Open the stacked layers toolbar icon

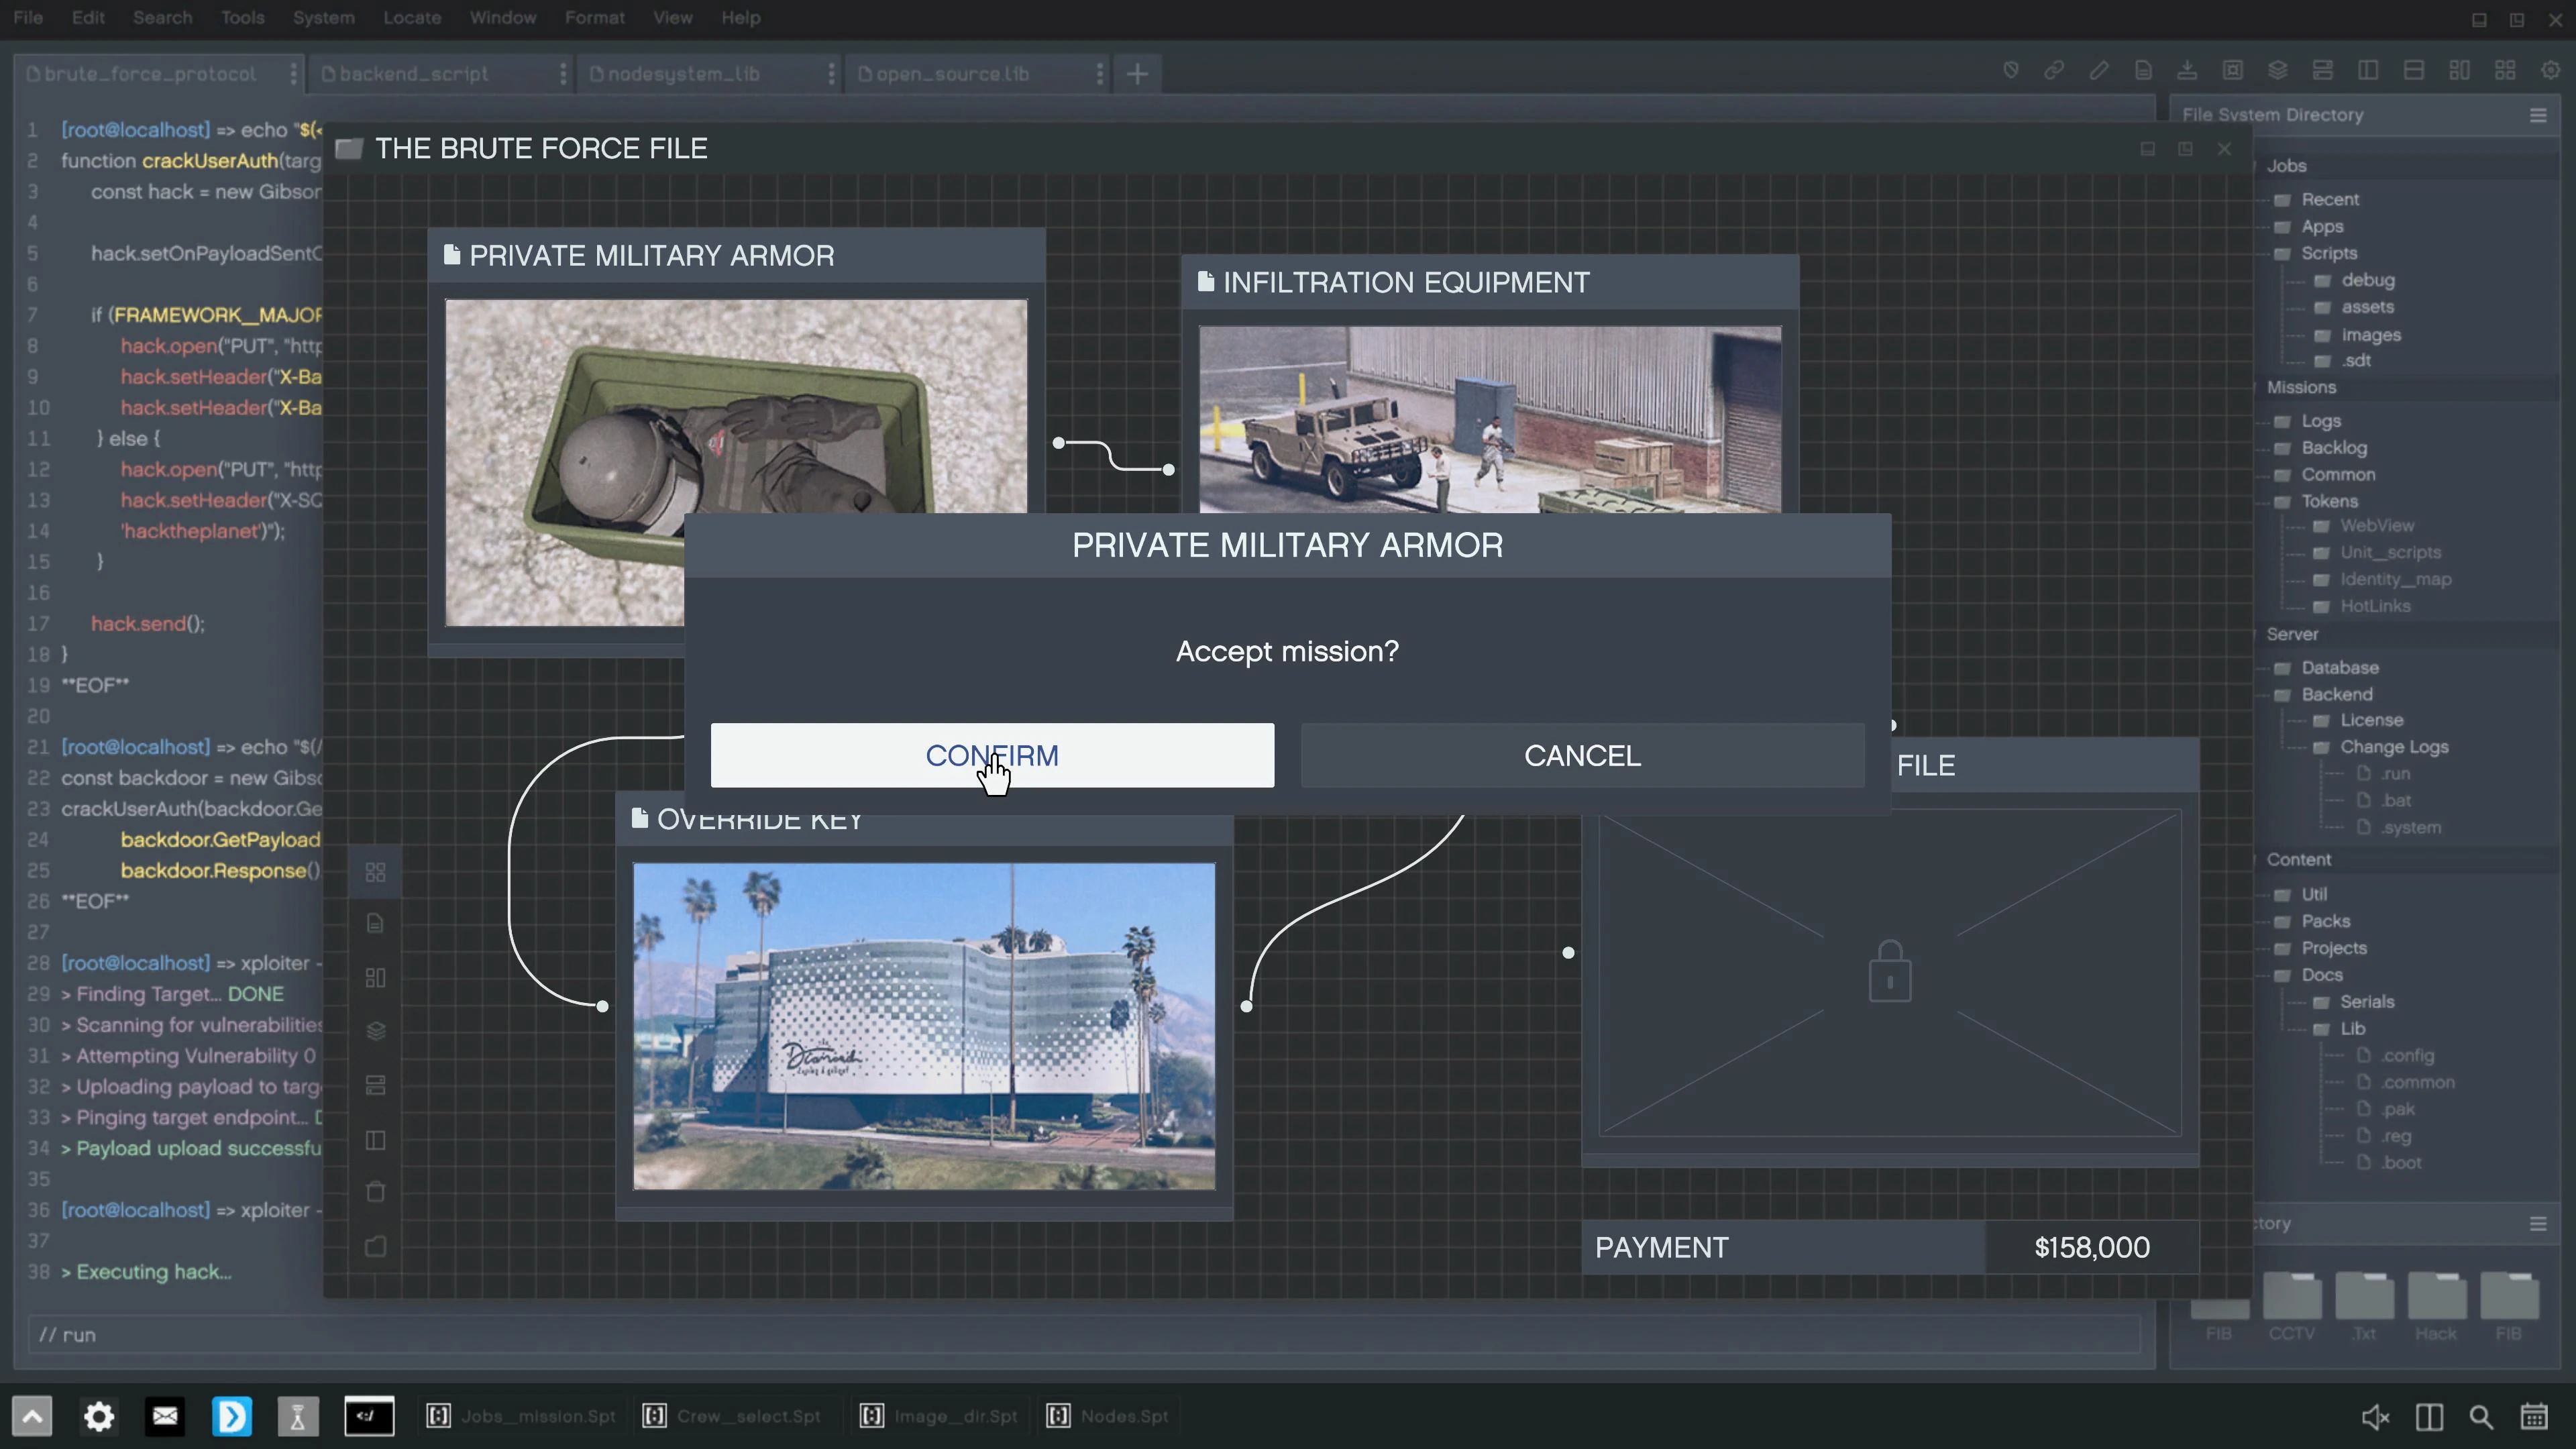point(2277,70)
